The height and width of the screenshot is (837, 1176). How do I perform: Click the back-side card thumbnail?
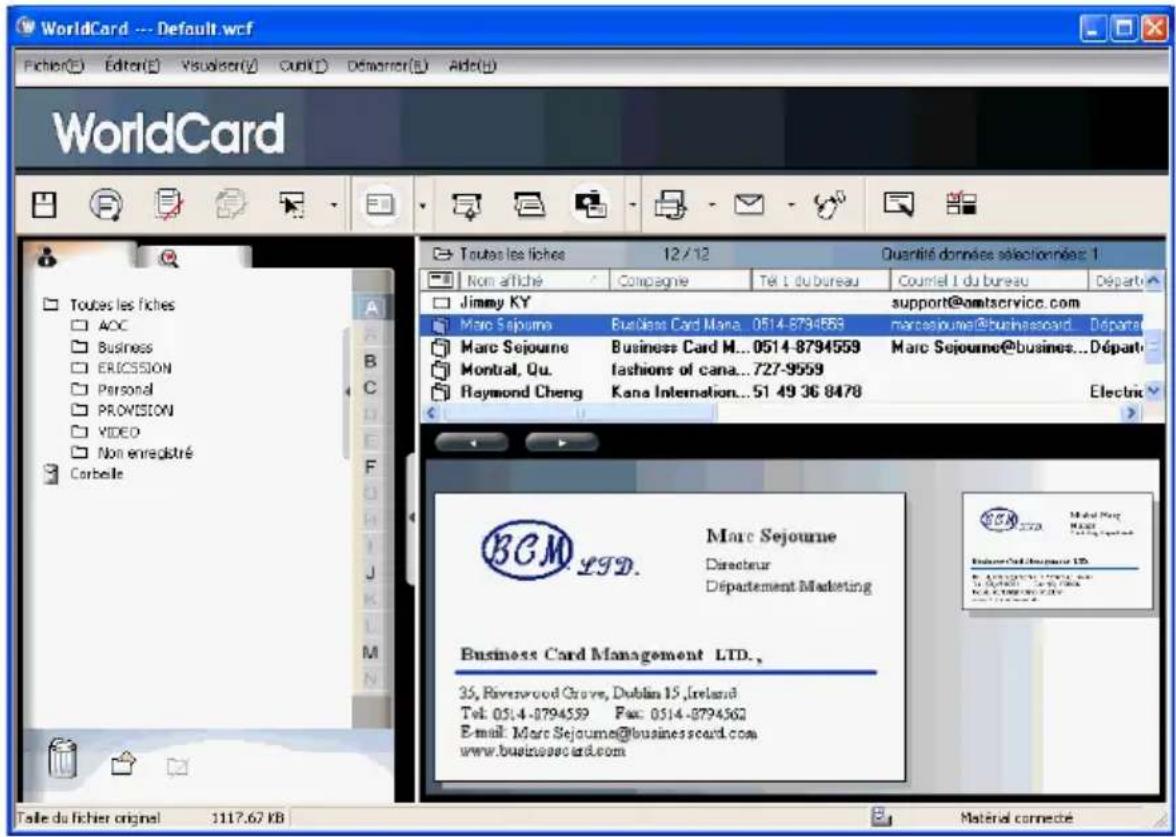click(x=1058, y=550)
